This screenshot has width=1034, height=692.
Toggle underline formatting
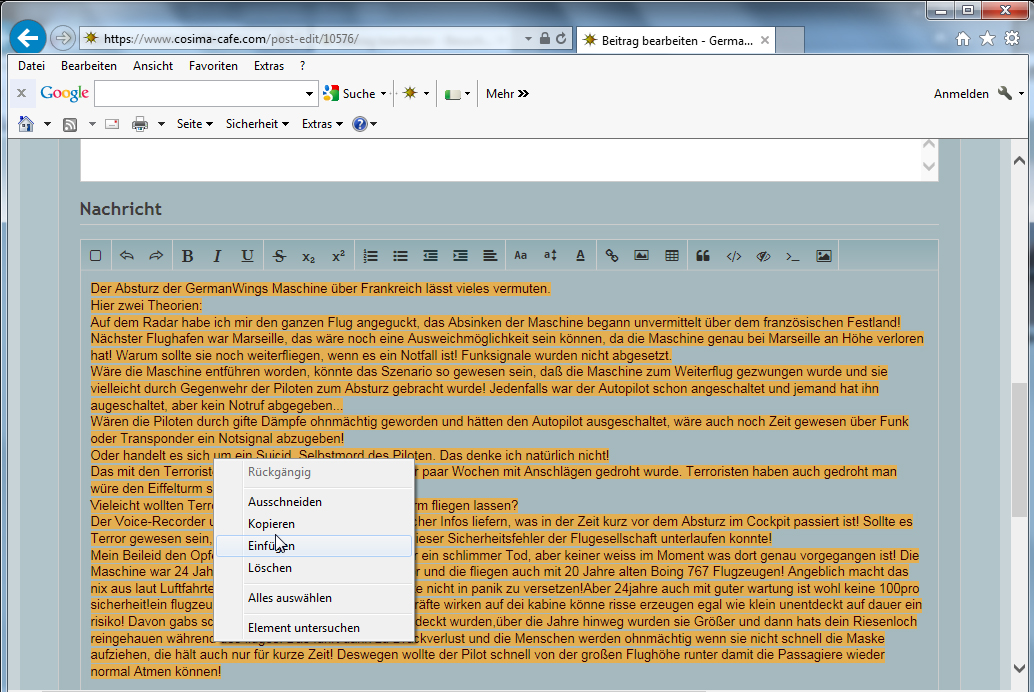pyautogui.click(x=247, y=256)
